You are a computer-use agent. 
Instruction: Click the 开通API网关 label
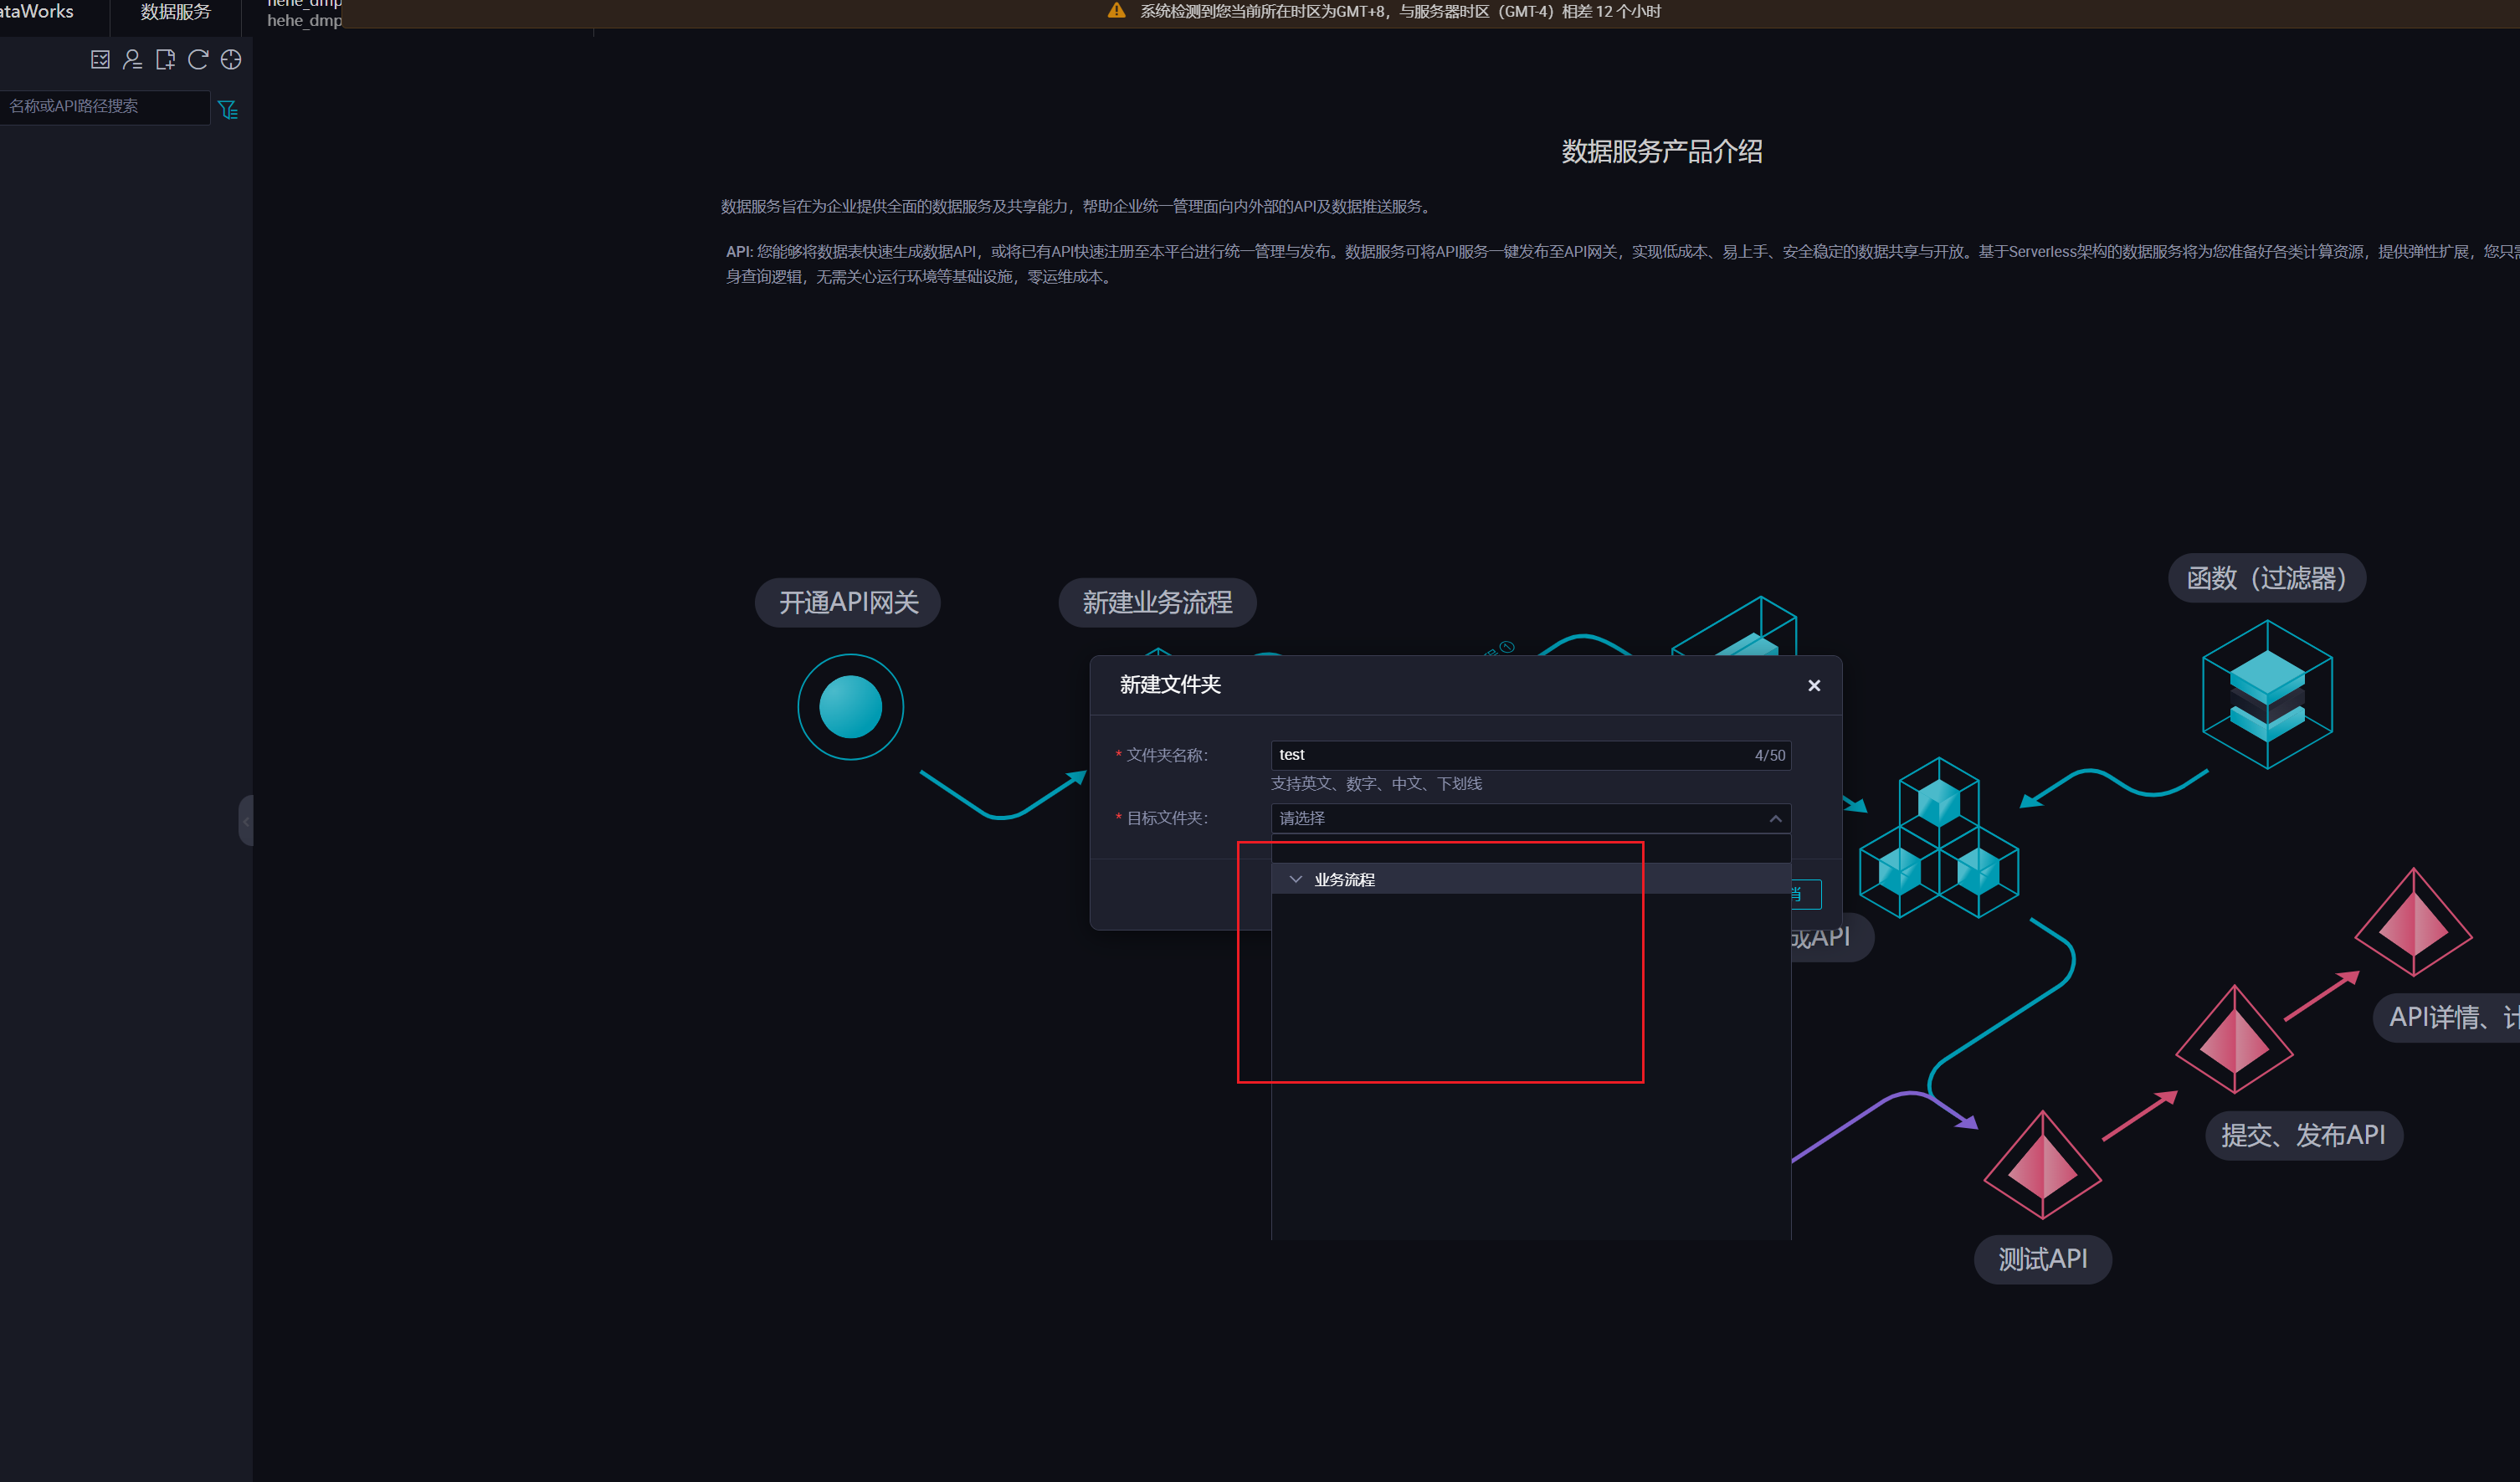(848, 602)
